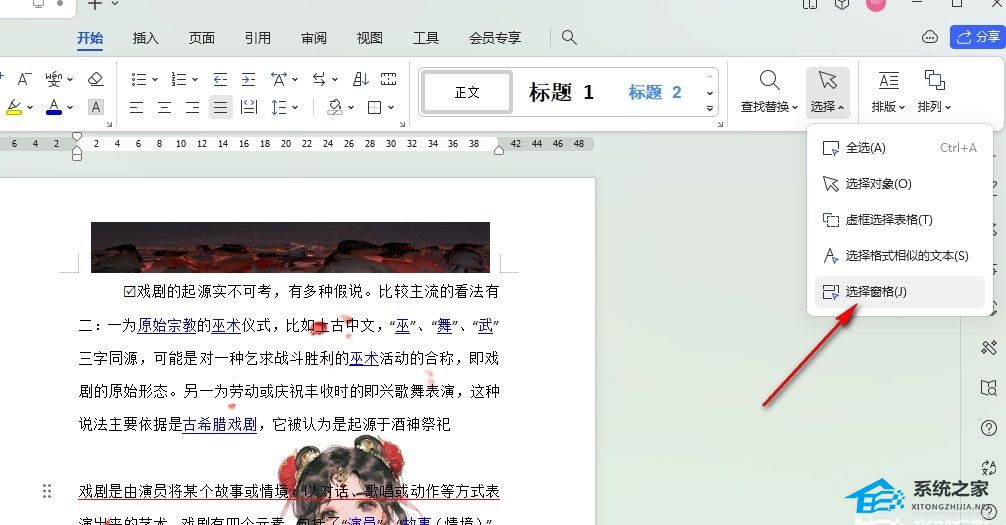Click the borders icon
Viewport: 1006px width, 525px height.
coord(375,107)
